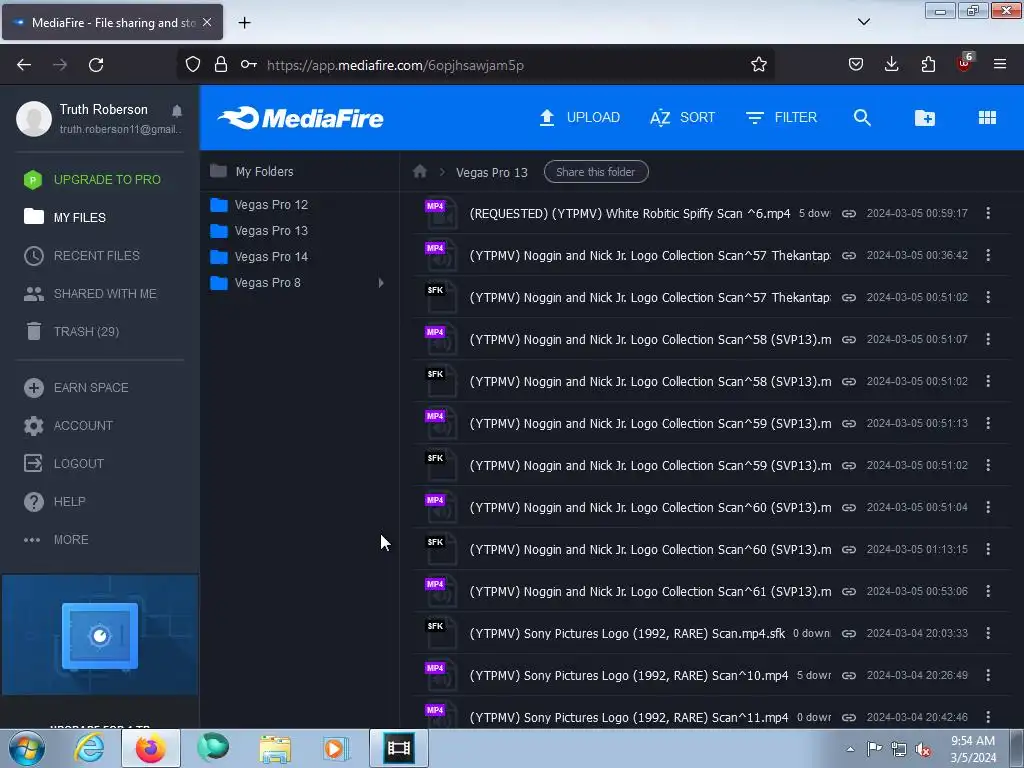
Task: Switch to grid view icon
Action: click(x=987, y=118)
